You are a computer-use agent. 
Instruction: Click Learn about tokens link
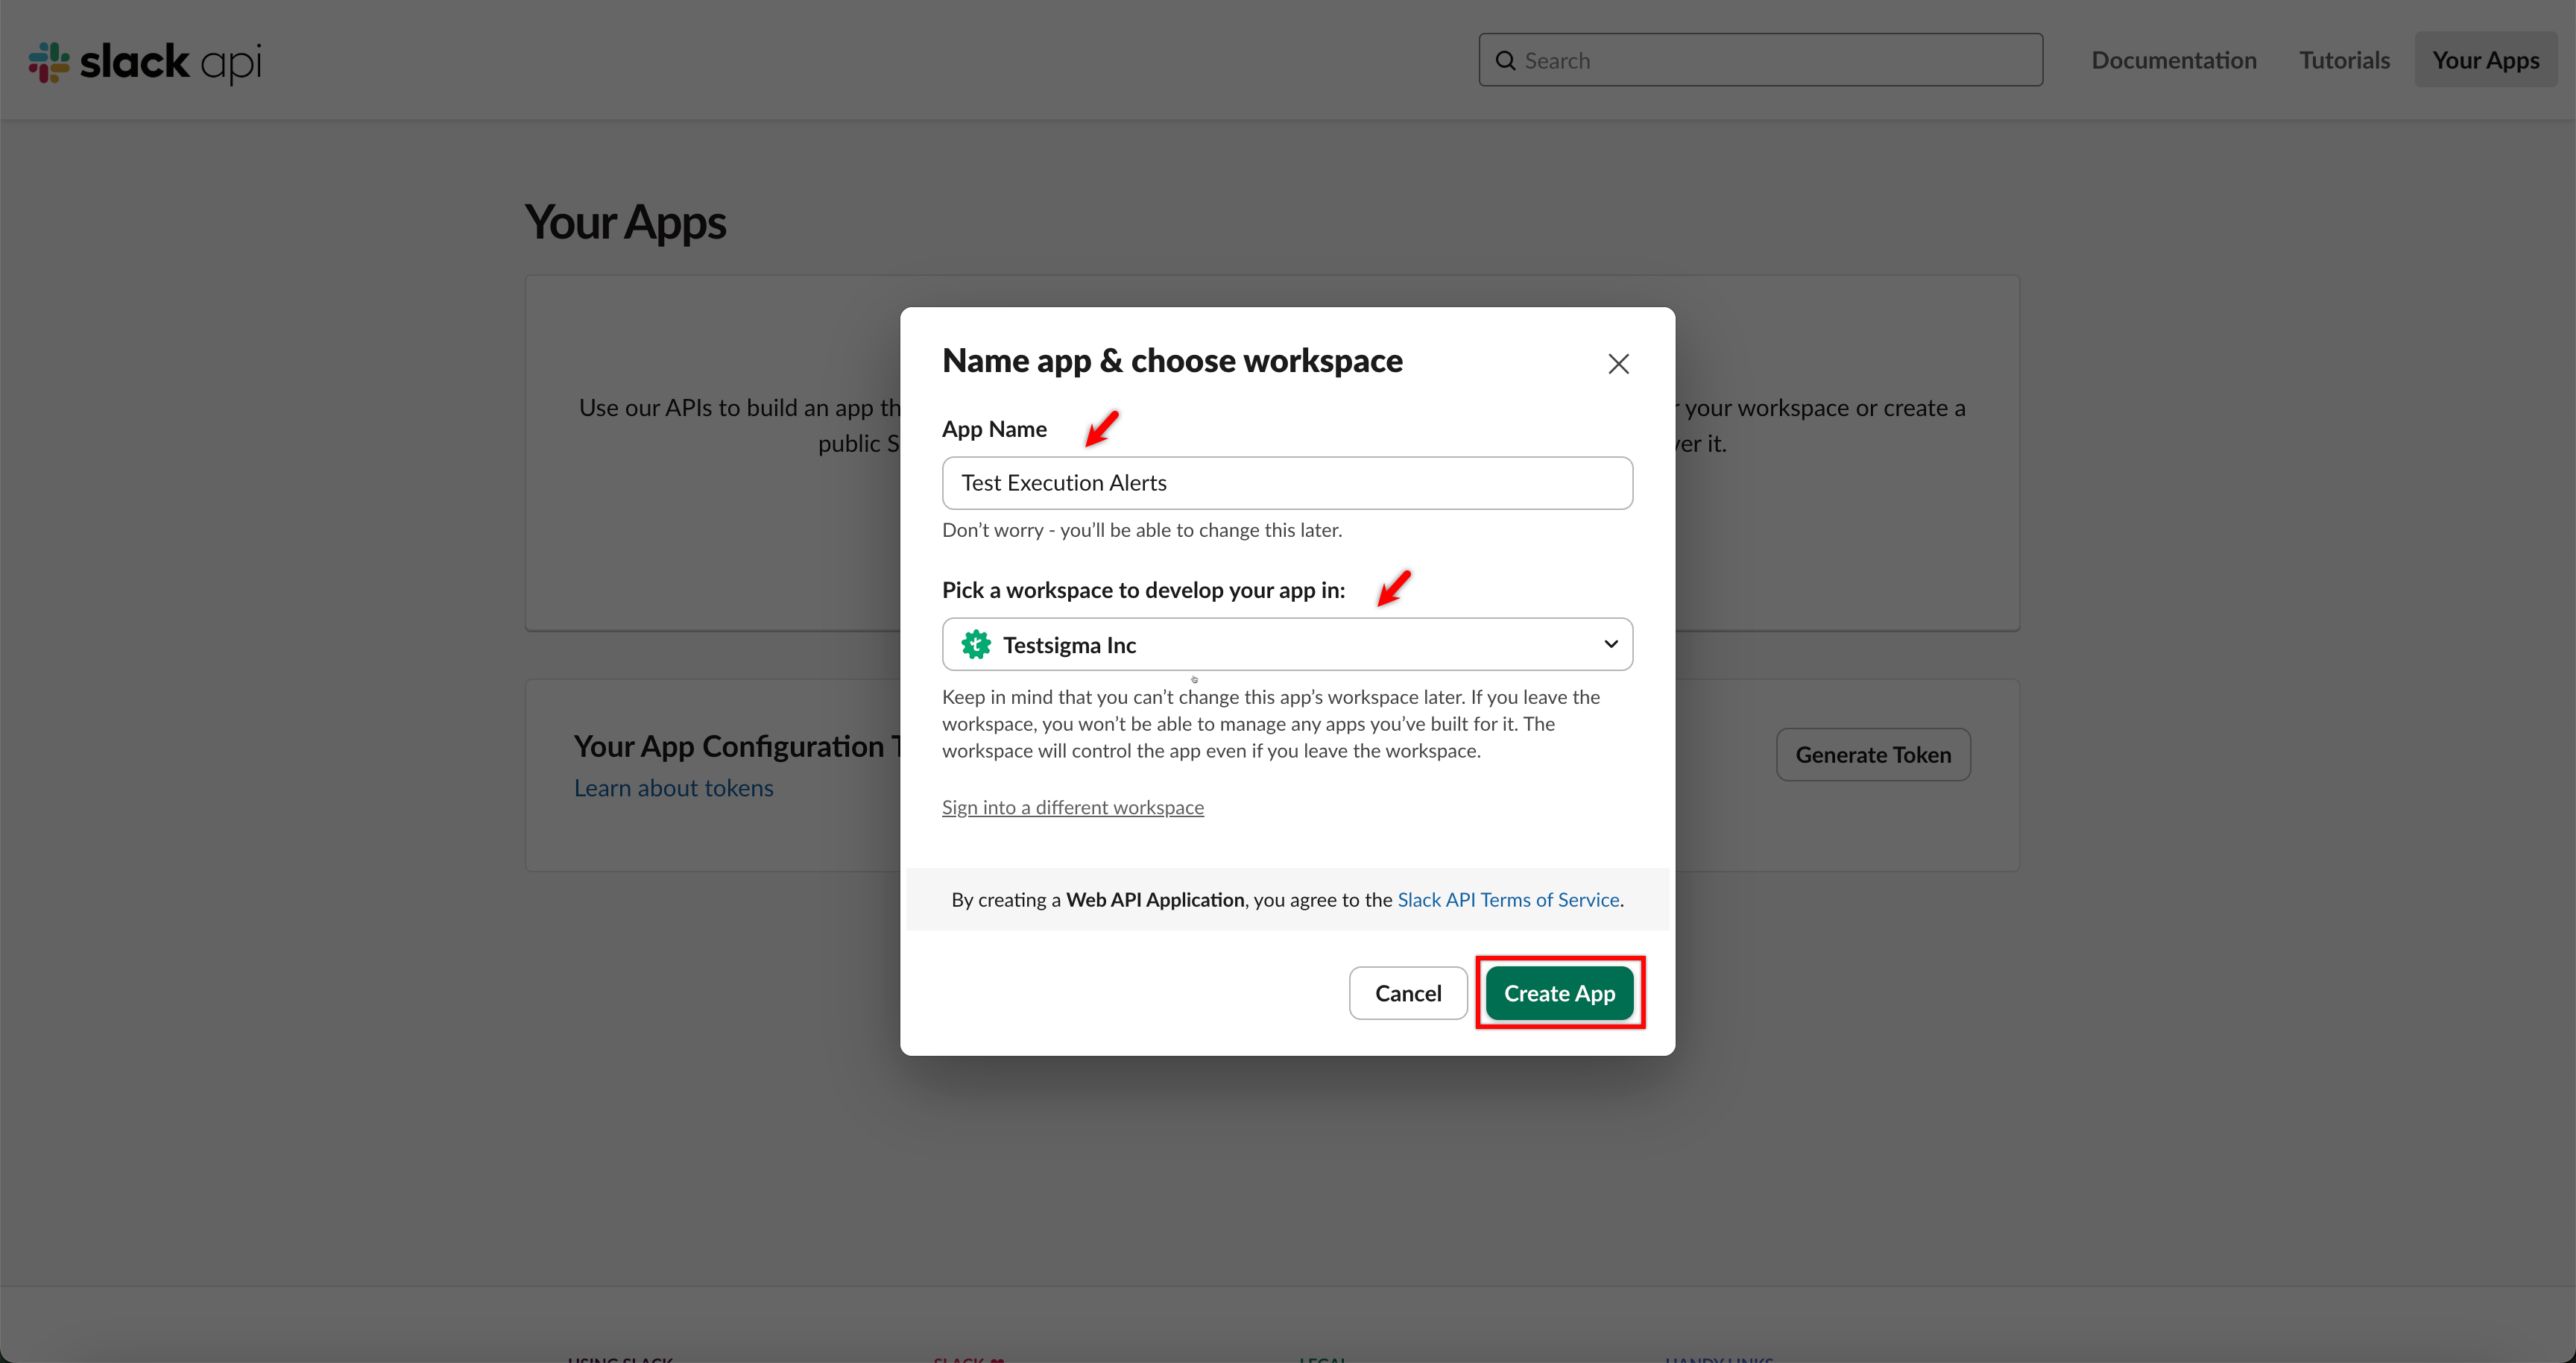pyautogui.click(x=673, y=788)
